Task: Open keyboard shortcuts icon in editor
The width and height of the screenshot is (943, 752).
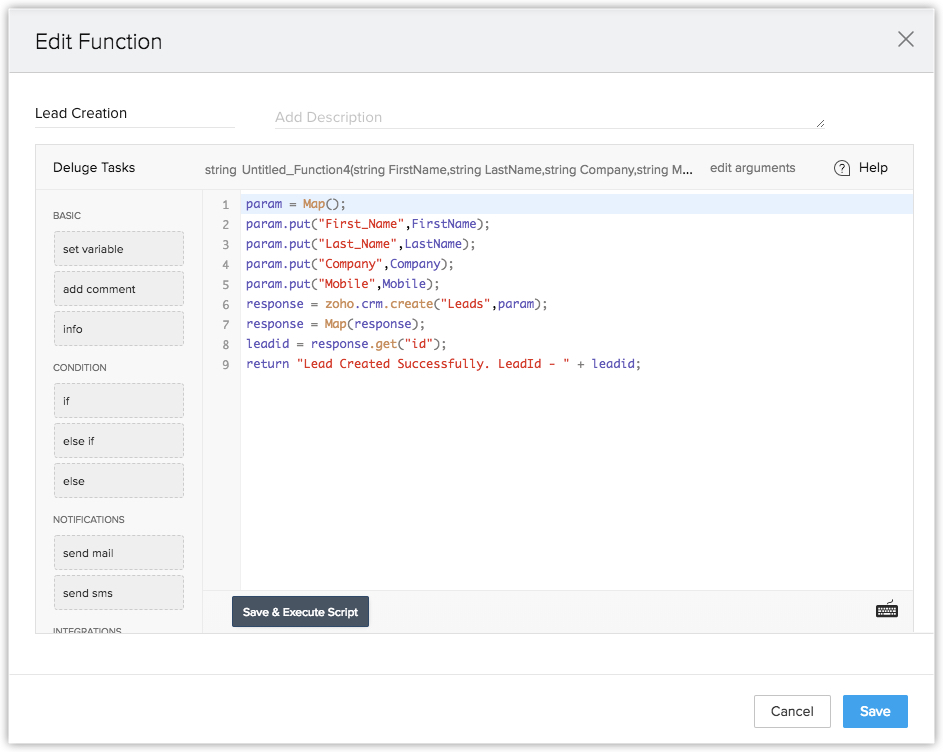Action: (886, 610)
